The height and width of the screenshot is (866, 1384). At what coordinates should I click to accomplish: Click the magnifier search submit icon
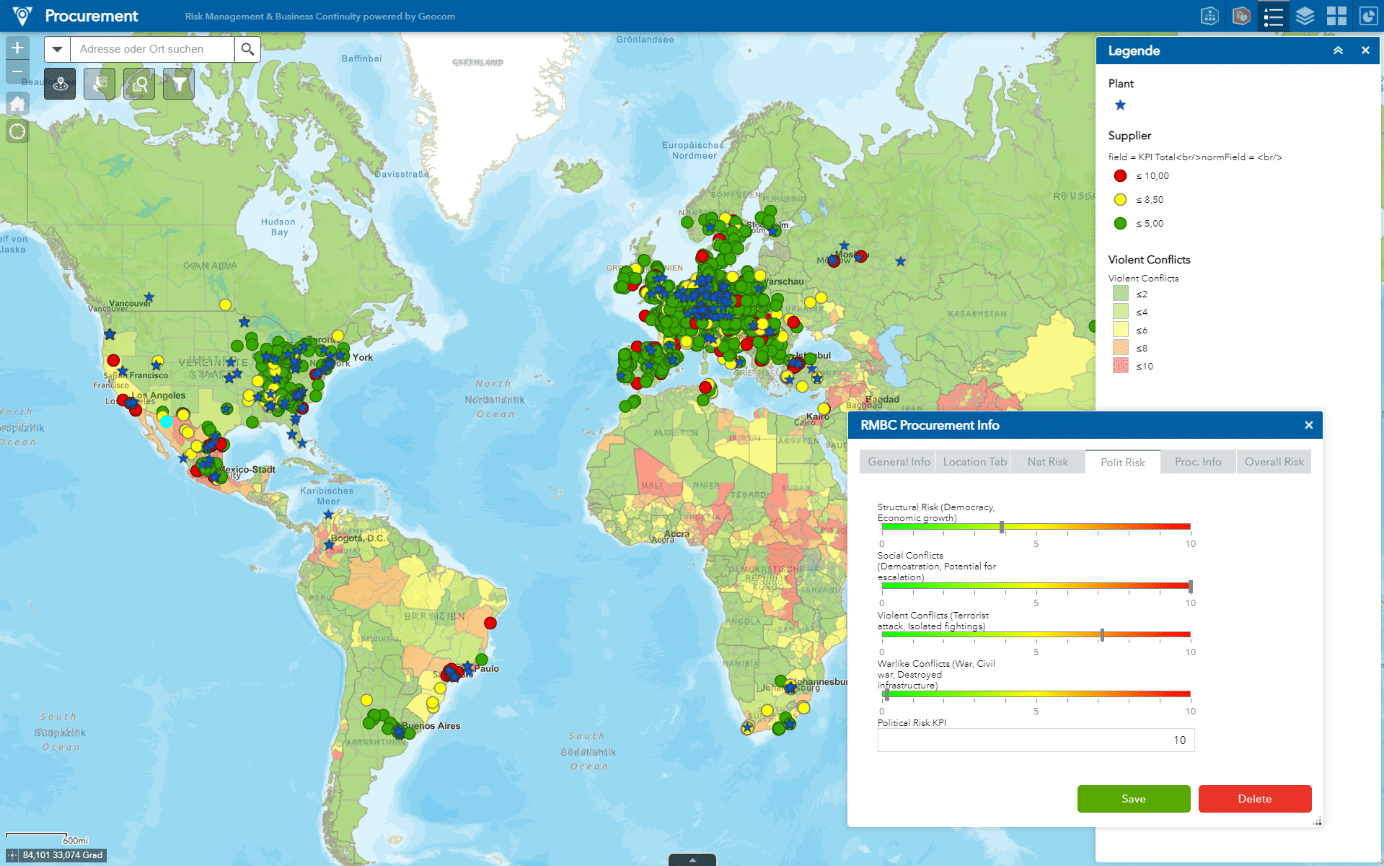click(248, 49)
